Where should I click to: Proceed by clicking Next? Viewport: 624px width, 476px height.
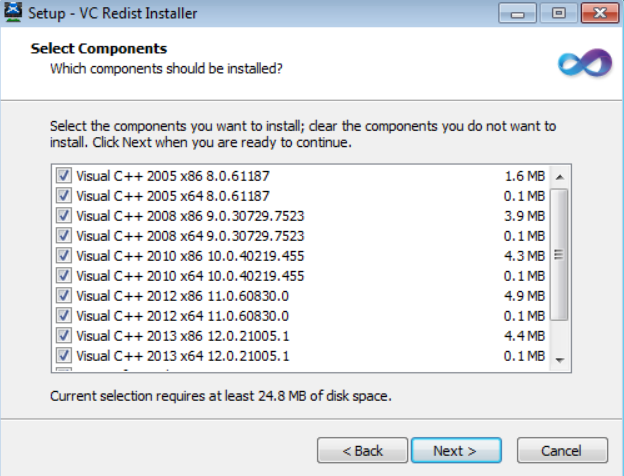click(453, 451)
